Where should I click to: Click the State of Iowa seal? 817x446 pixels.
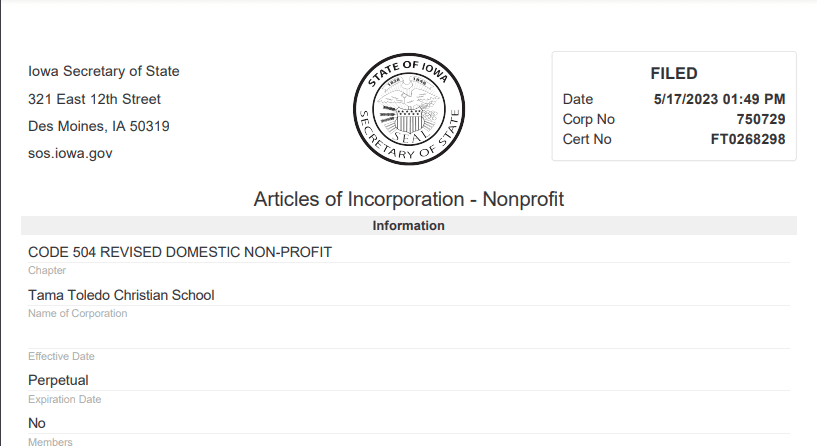[409, 110]
